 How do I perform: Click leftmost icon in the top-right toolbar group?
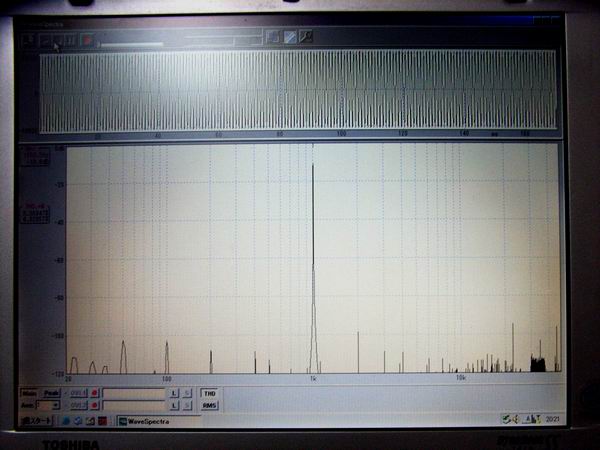pos(273,37)
